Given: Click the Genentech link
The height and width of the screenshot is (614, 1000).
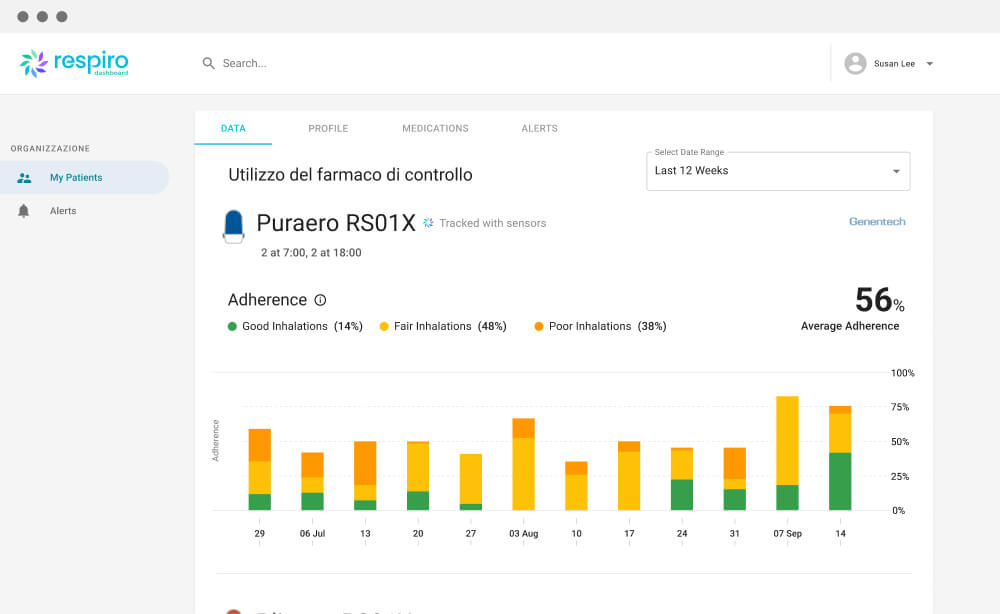Looking at the screenshot, I should pyautogui.click(x=877, y=221).
